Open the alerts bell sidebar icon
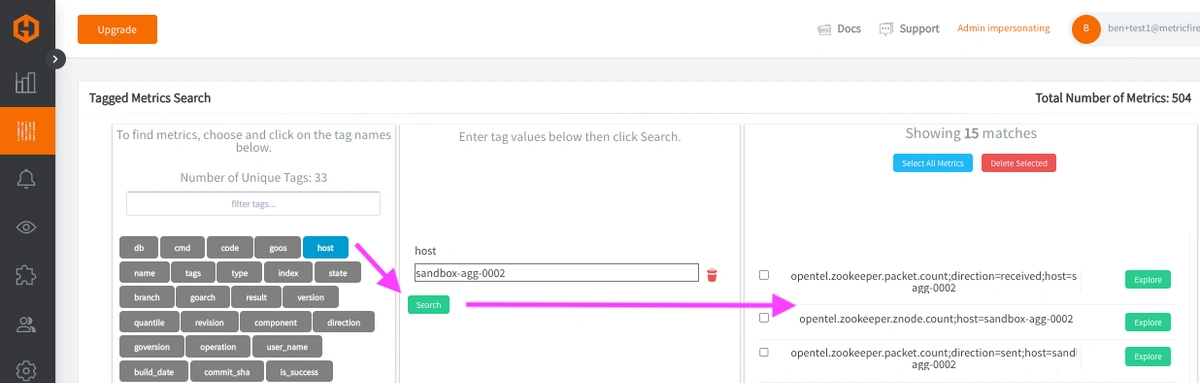 coord(27,179)
